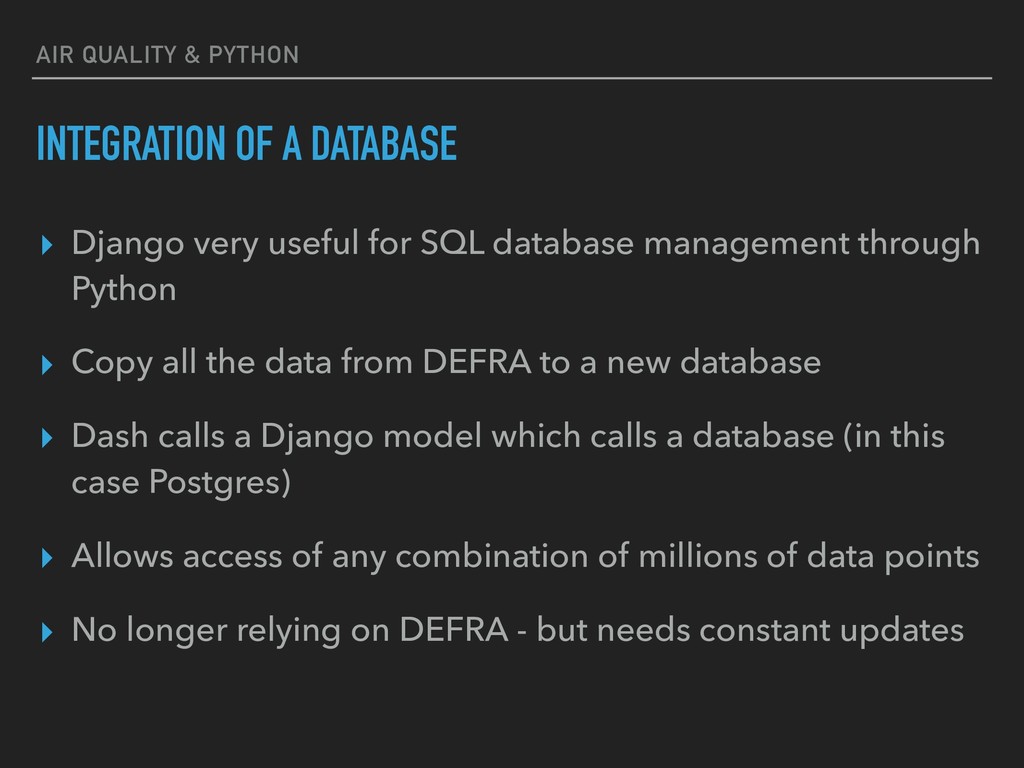Click the bullet starting 'Dash calls a Django model'

click(x=508, y=459)
